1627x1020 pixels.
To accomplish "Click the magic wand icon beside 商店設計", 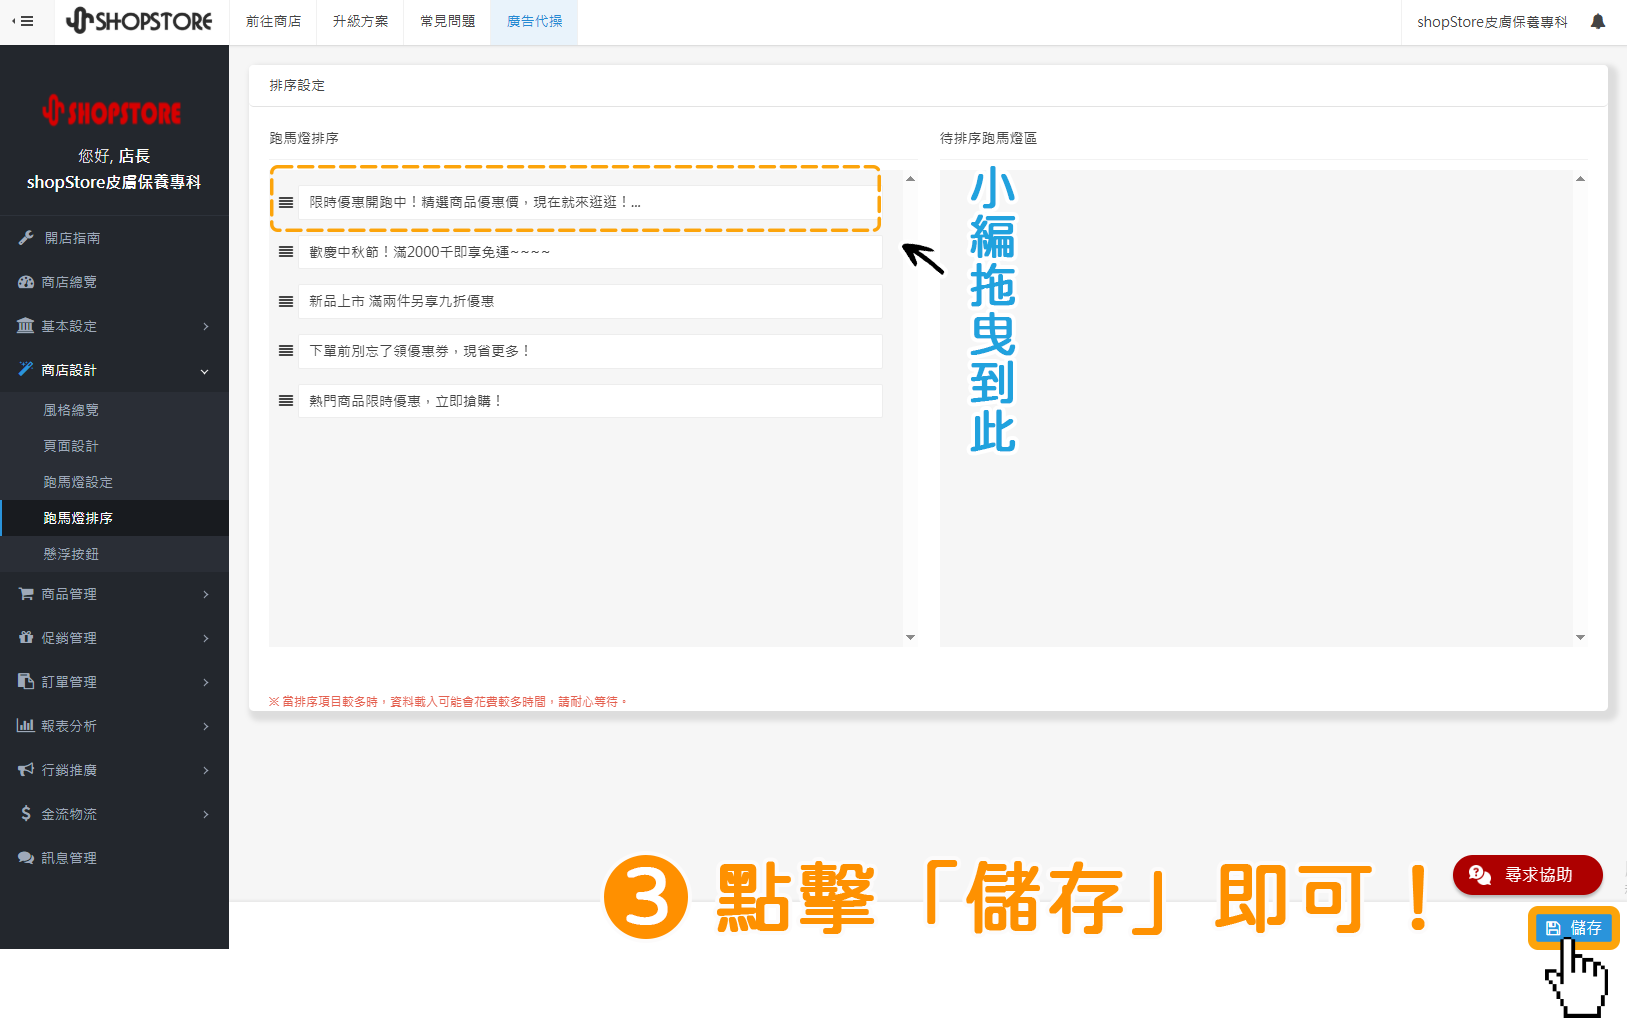I will [26, 369].
